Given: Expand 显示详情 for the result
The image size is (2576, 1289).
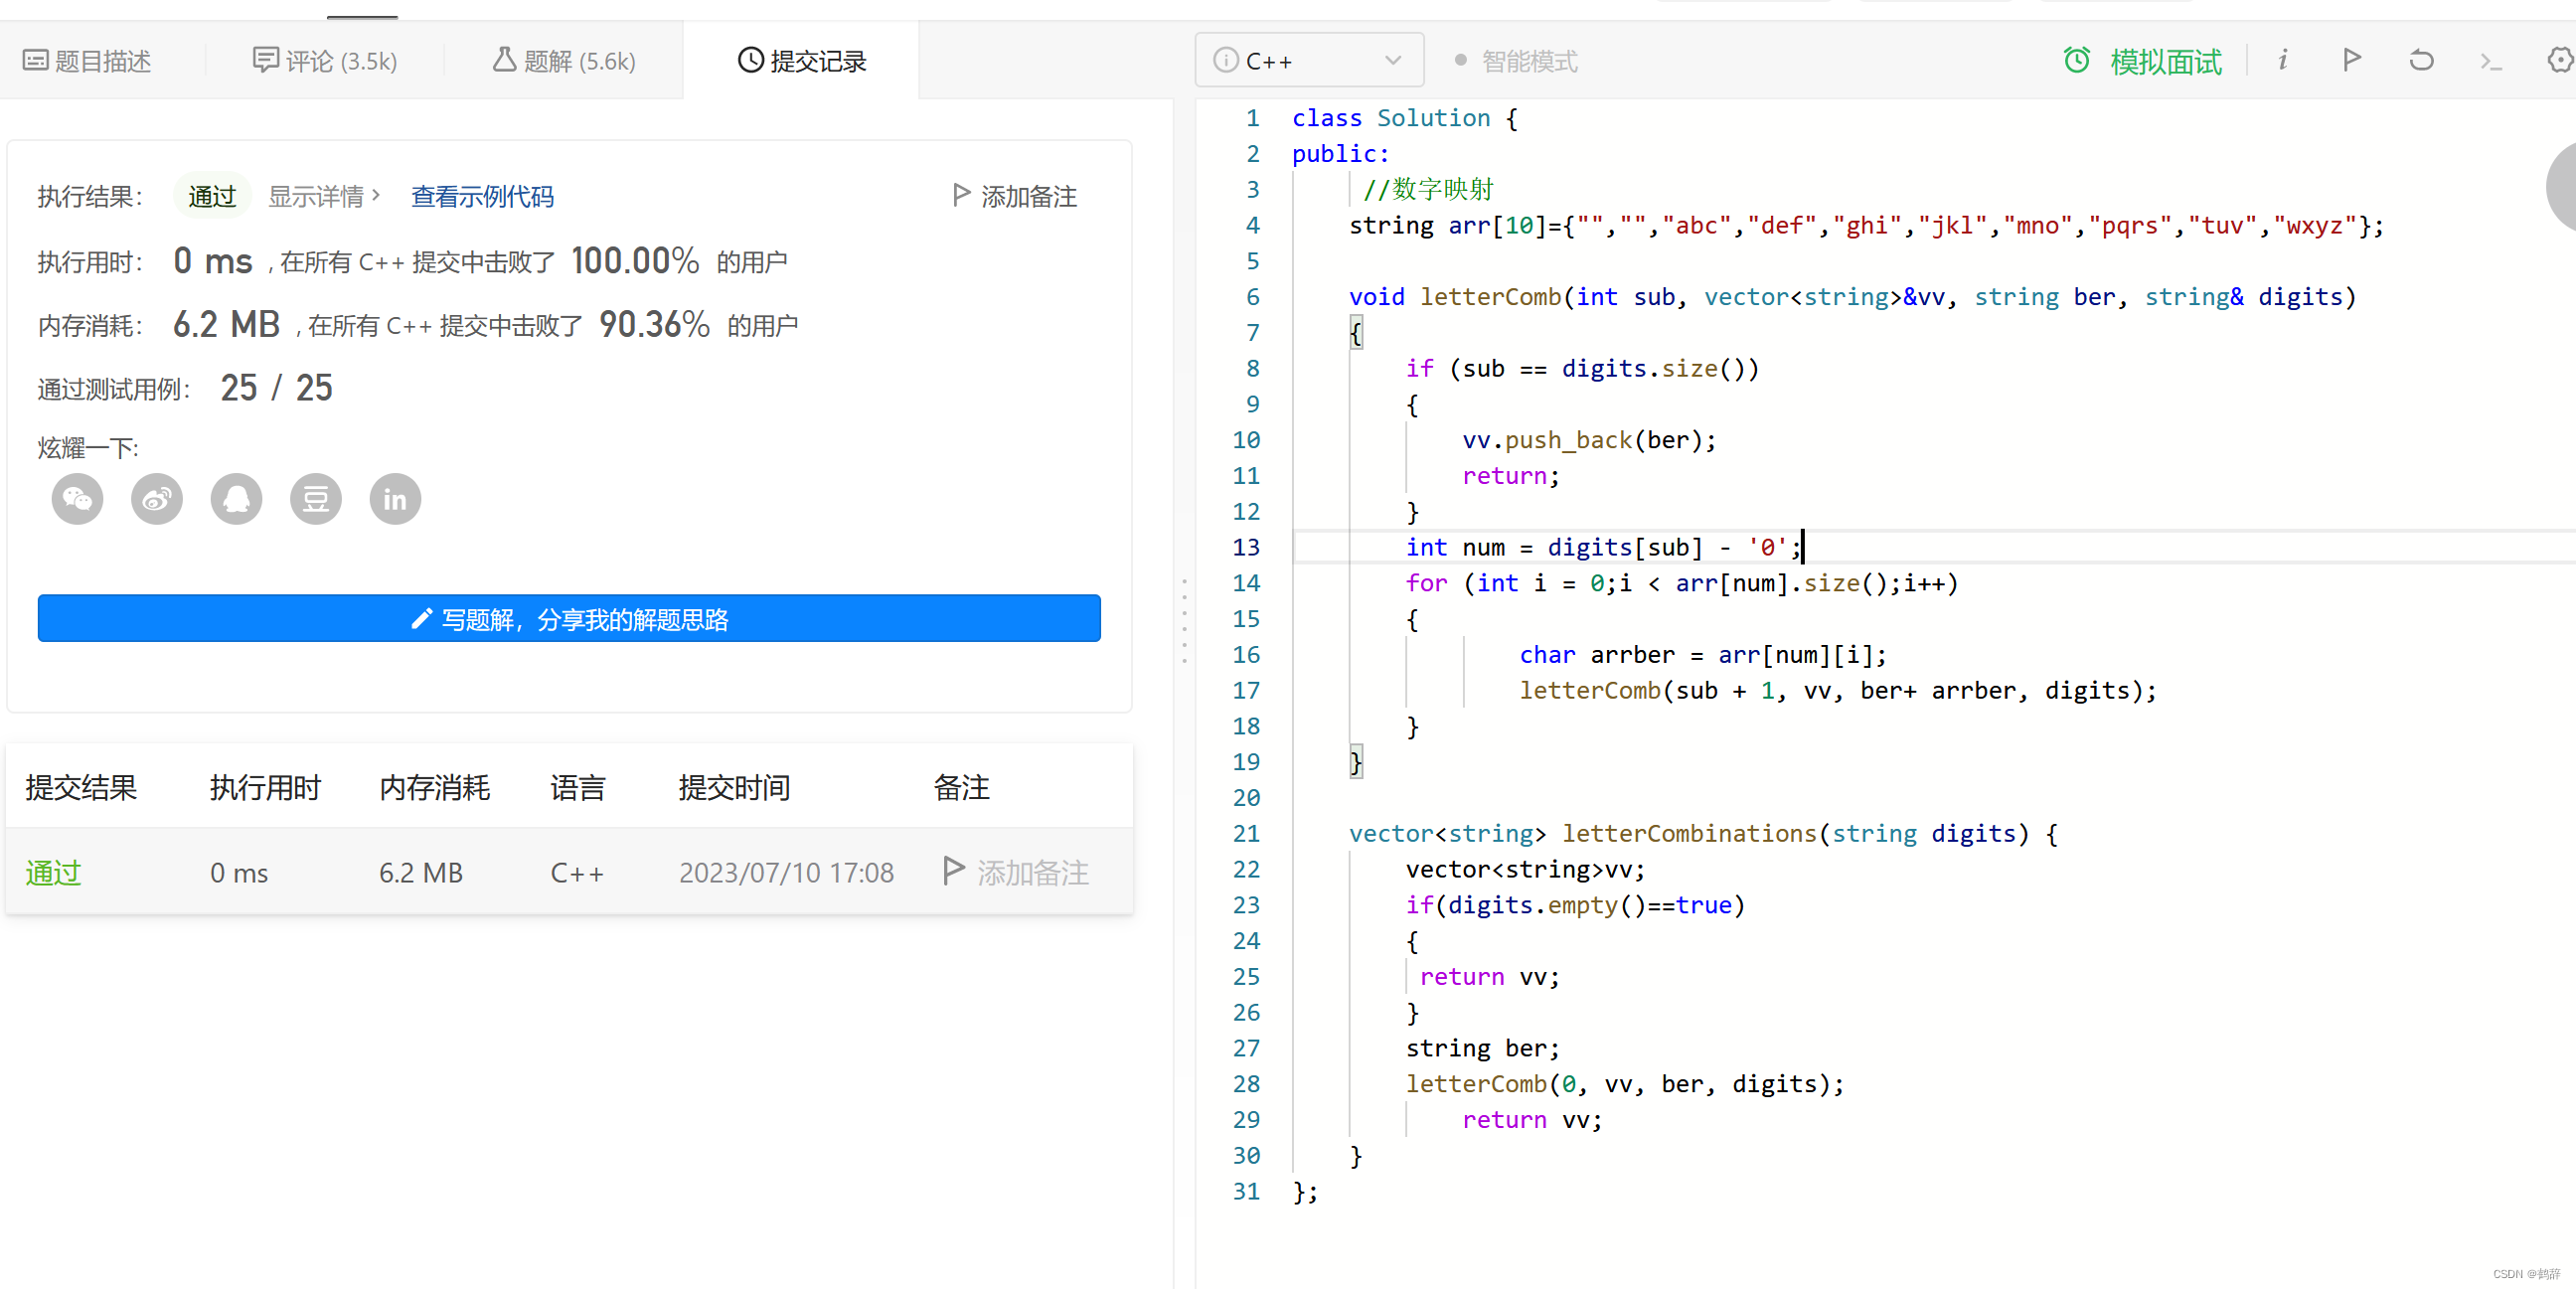Looking at the screenshot, I should pyautogui.click(x=324, y=196).
